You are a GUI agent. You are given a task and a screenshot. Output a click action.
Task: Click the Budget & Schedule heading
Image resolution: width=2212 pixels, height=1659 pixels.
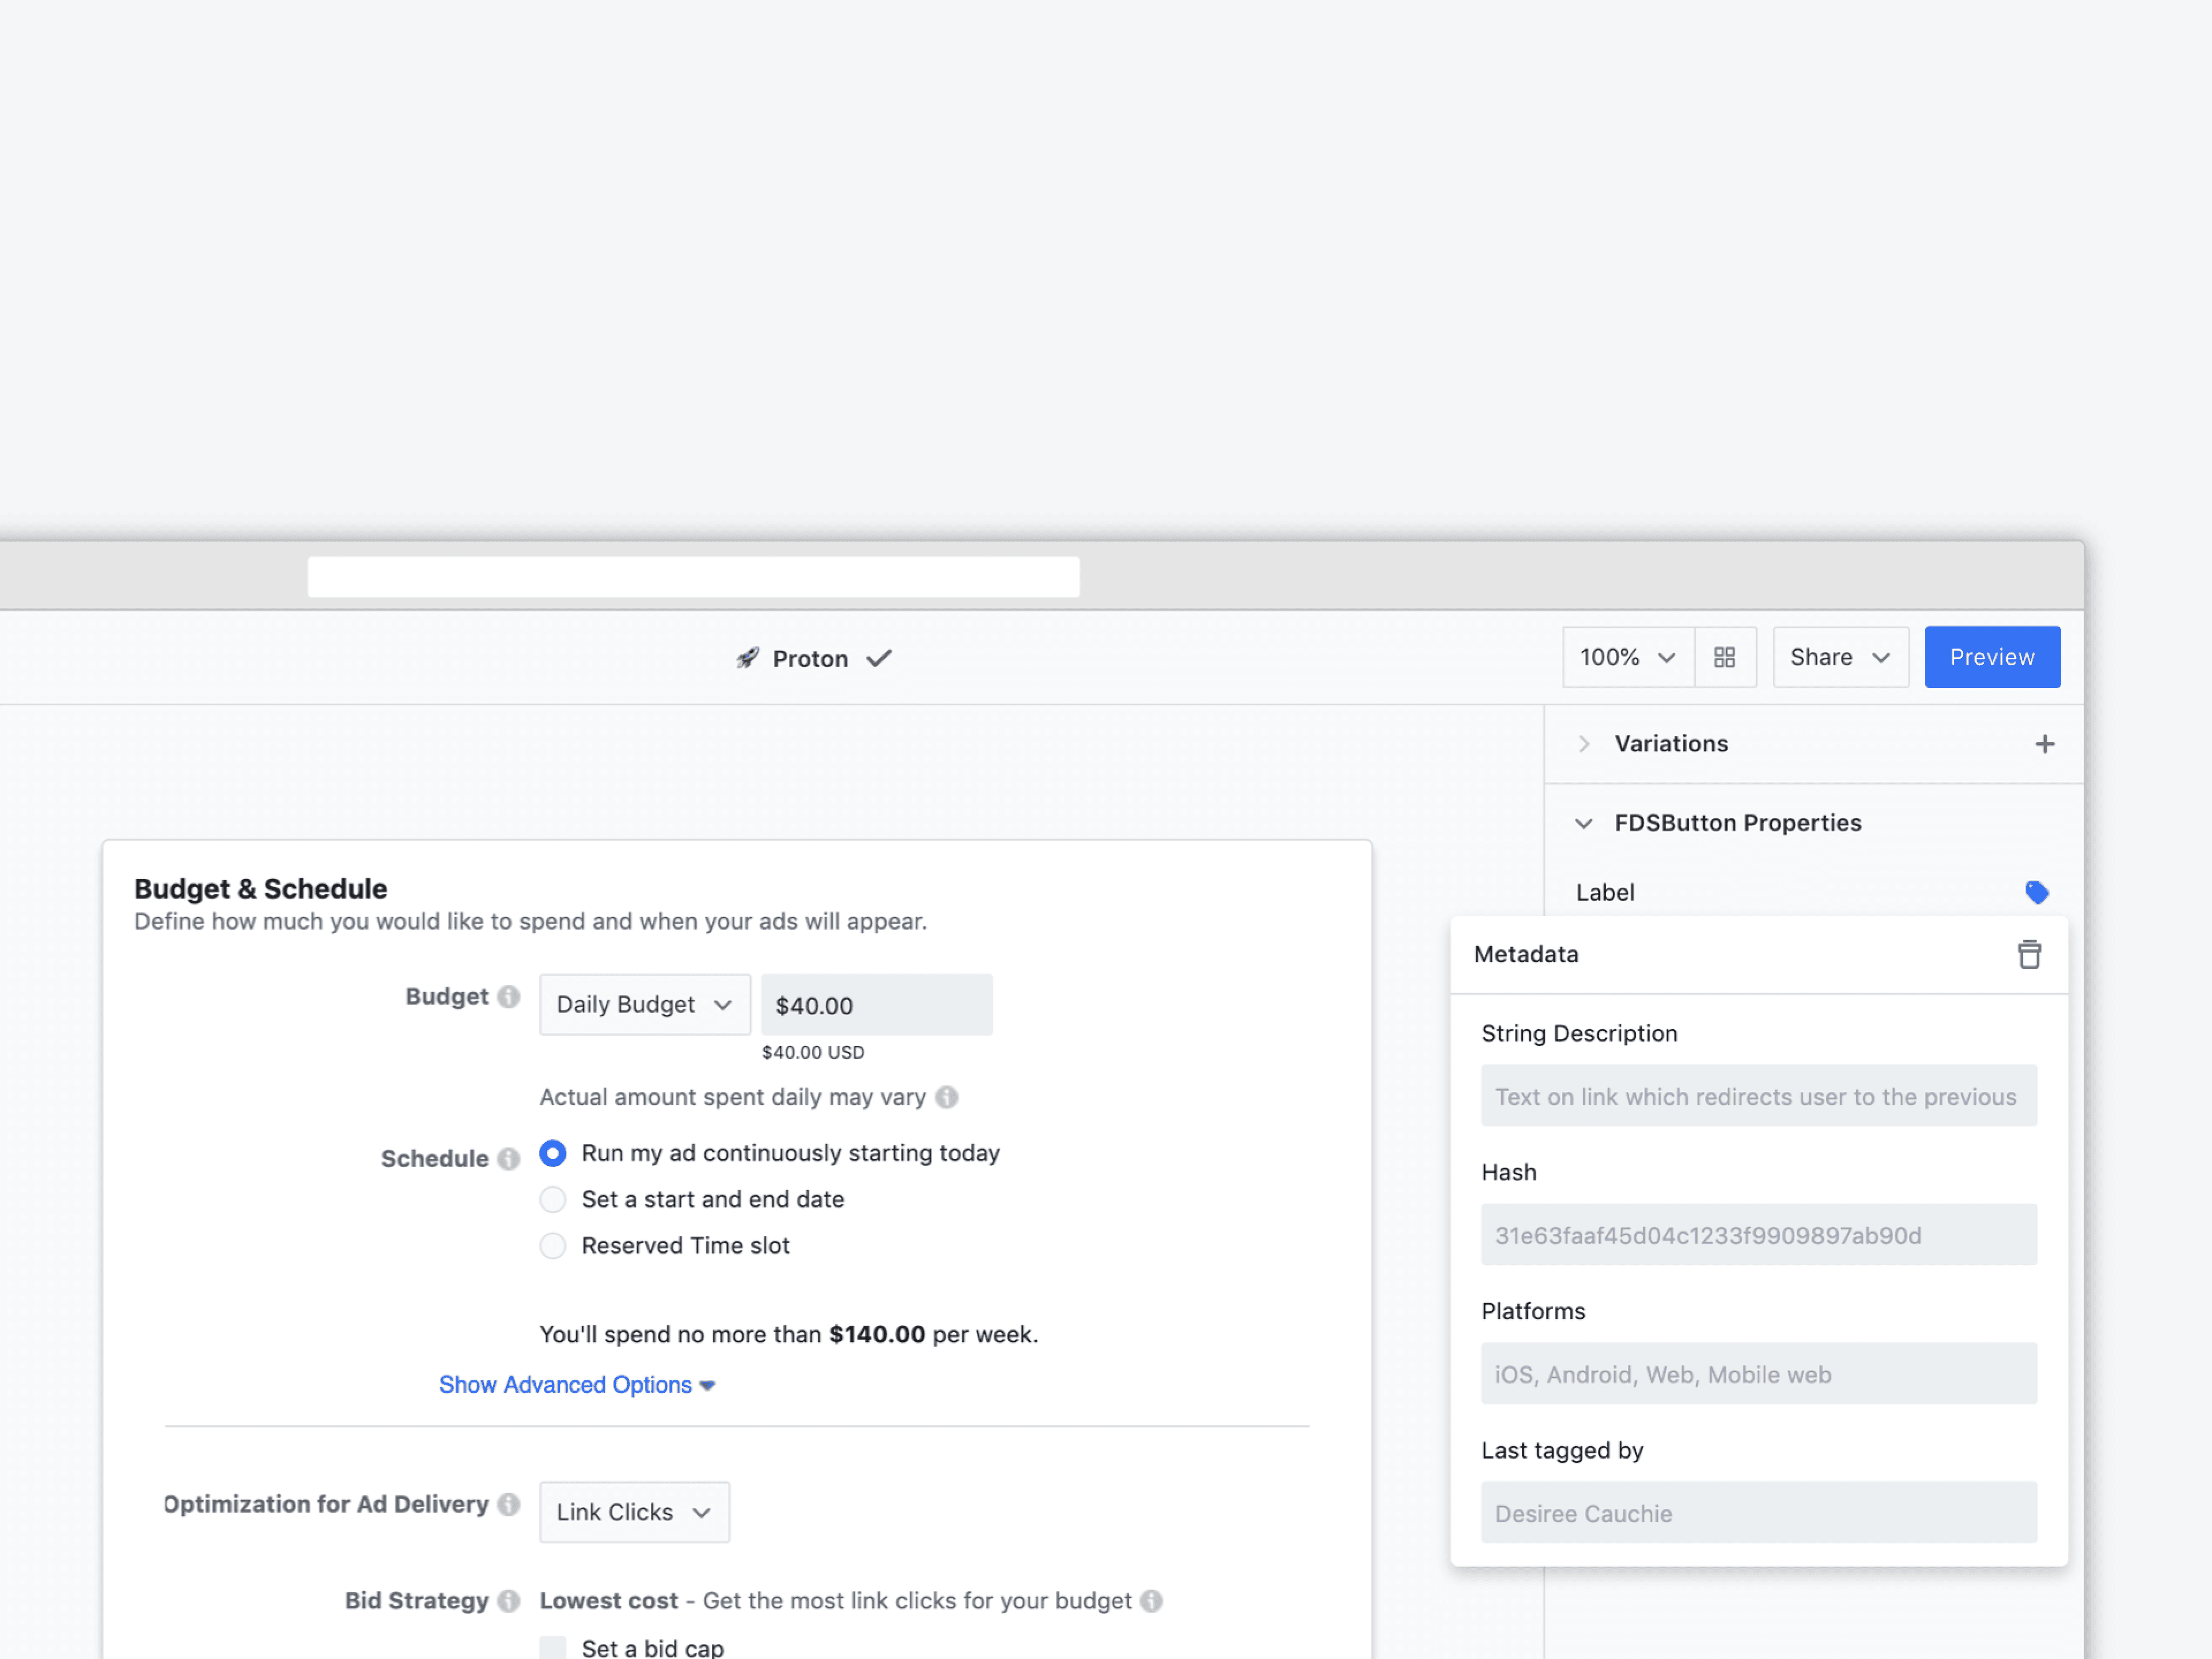click(261, 888)
